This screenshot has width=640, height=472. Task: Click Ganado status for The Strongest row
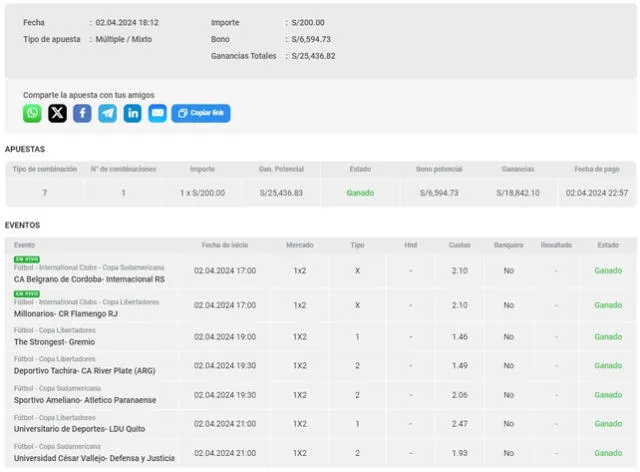(x=608, y=337)
